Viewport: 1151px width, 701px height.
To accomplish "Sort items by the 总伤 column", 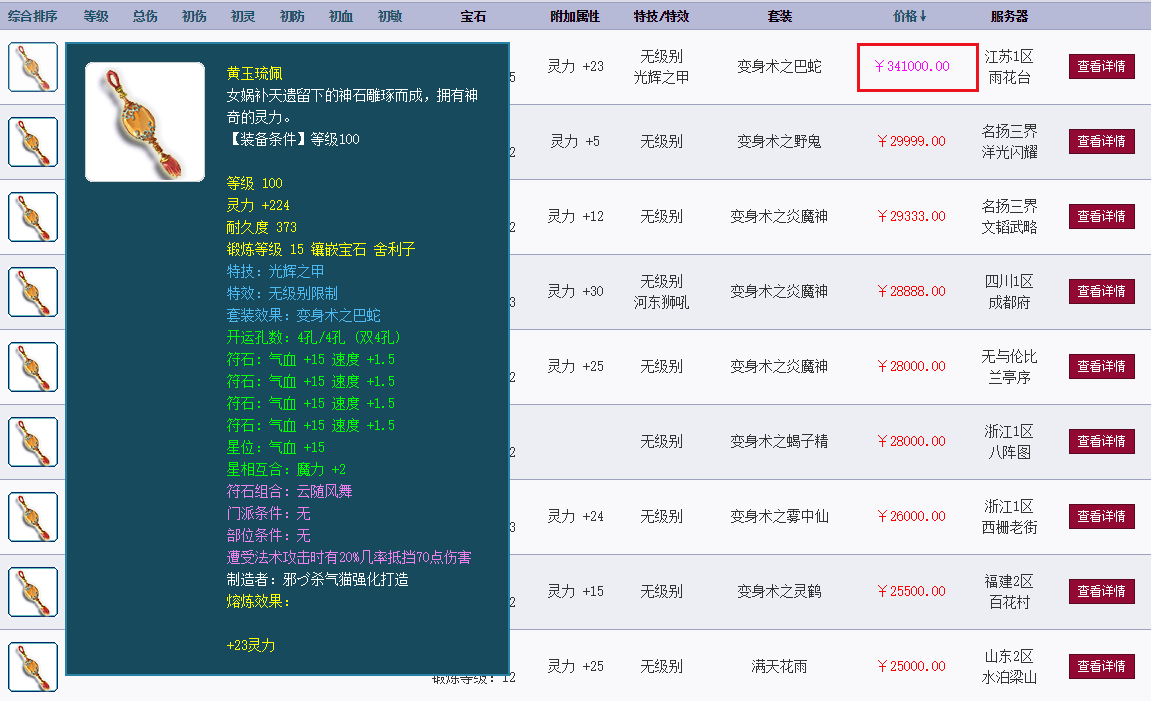I will click(x=144, y=16).
